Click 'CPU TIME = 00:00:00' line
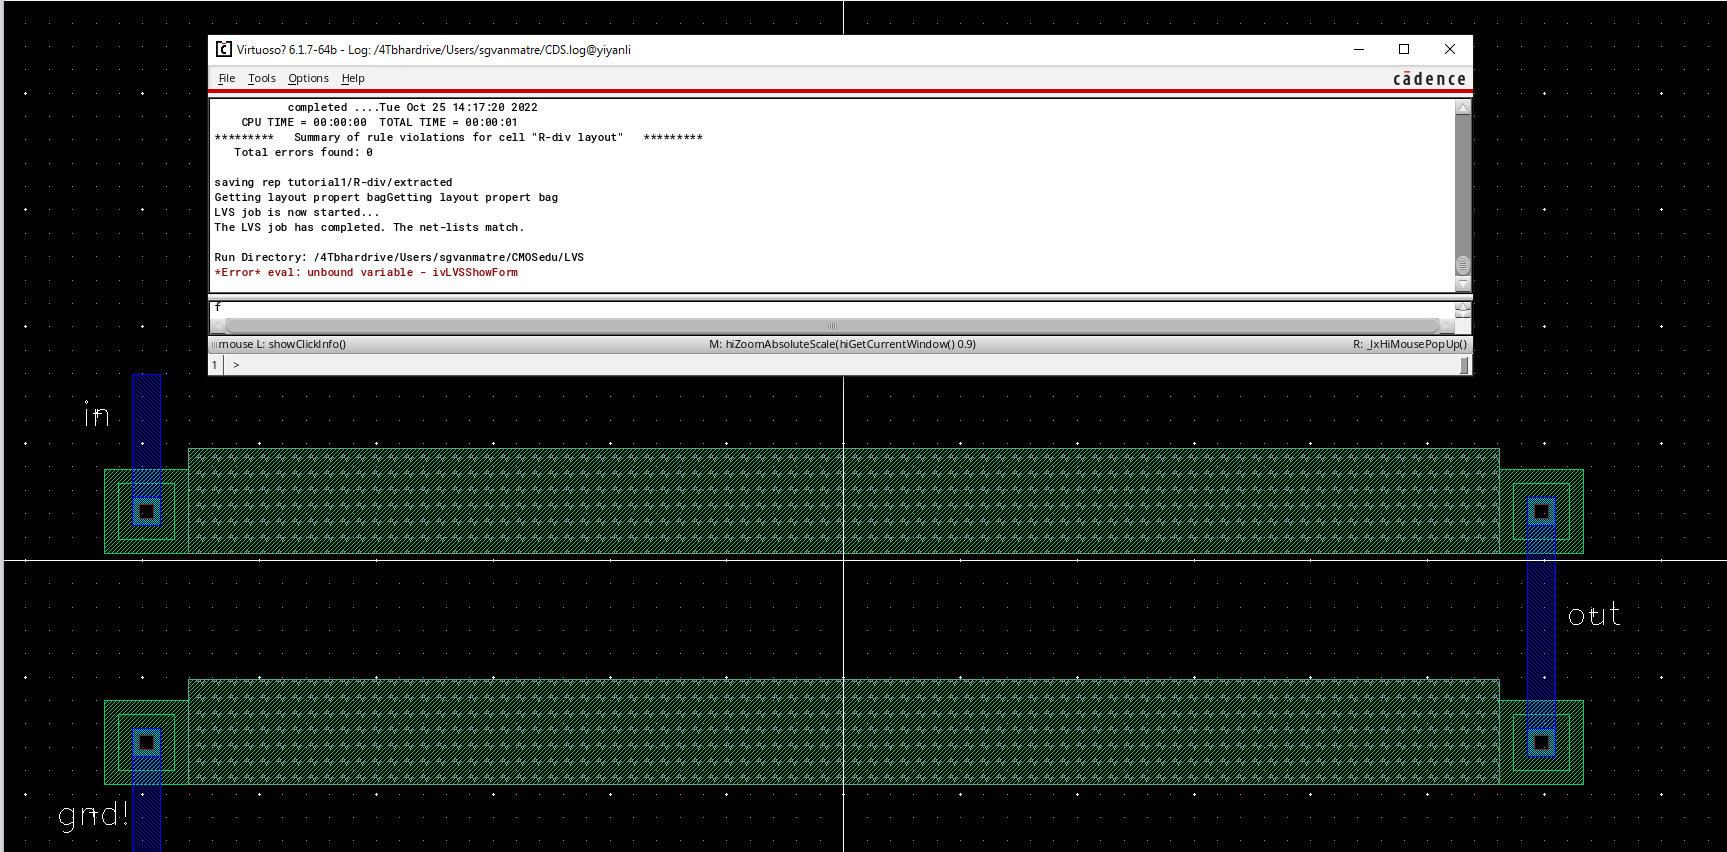1727x852 pixels. coord(379,122)
